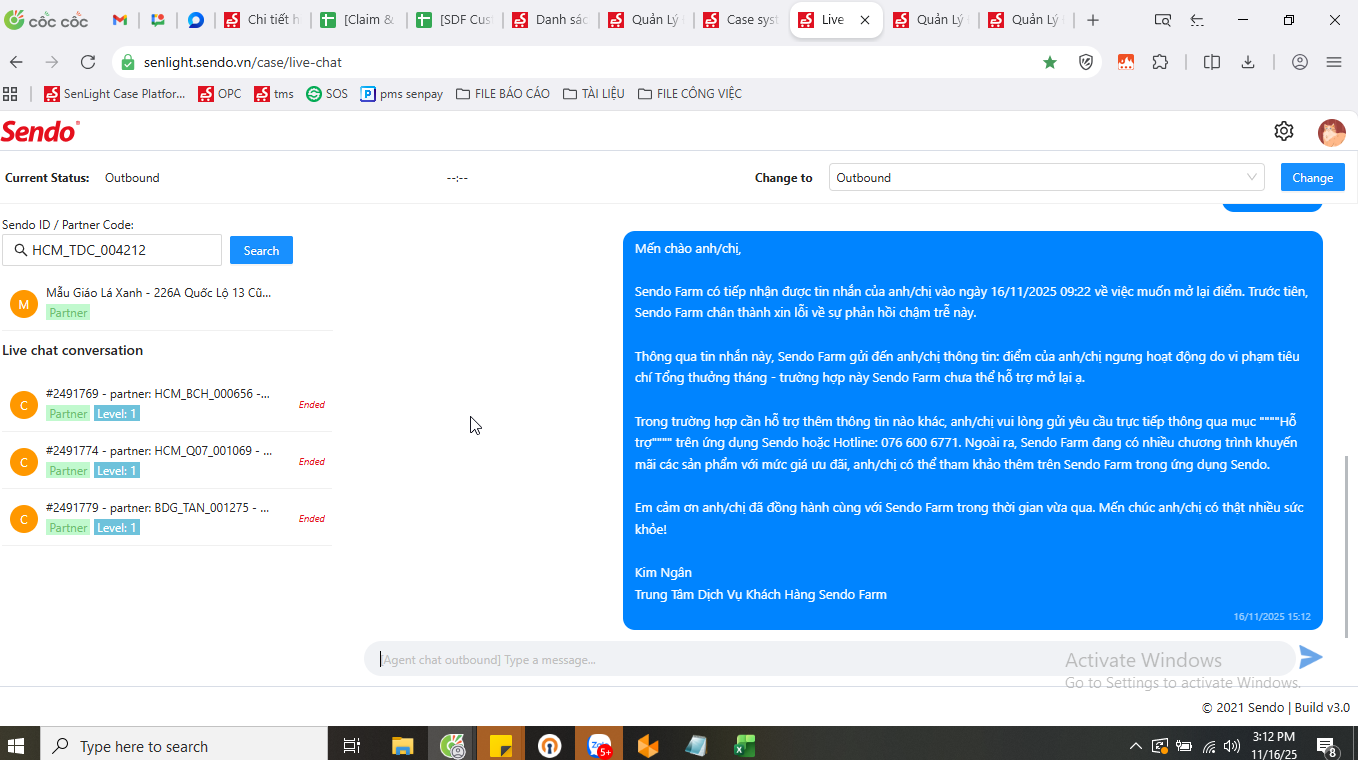
Task: Open the tms bookmark
Action: [274, 94]
